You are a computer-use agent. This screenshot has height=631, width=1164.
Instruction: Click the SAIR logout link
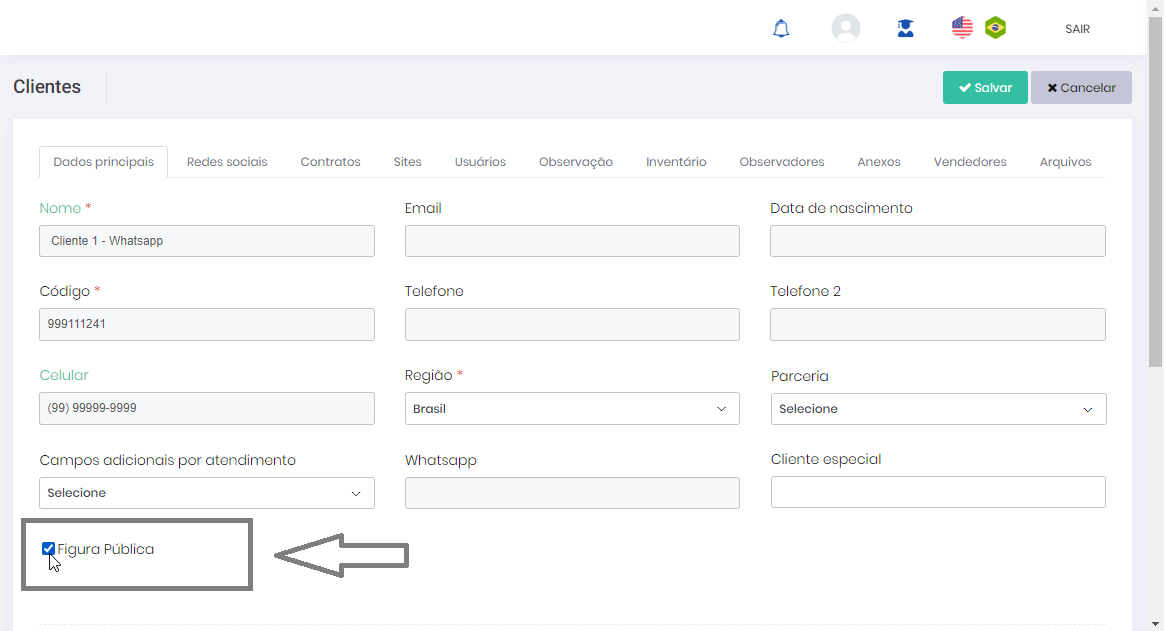[x=1077, y=29]
